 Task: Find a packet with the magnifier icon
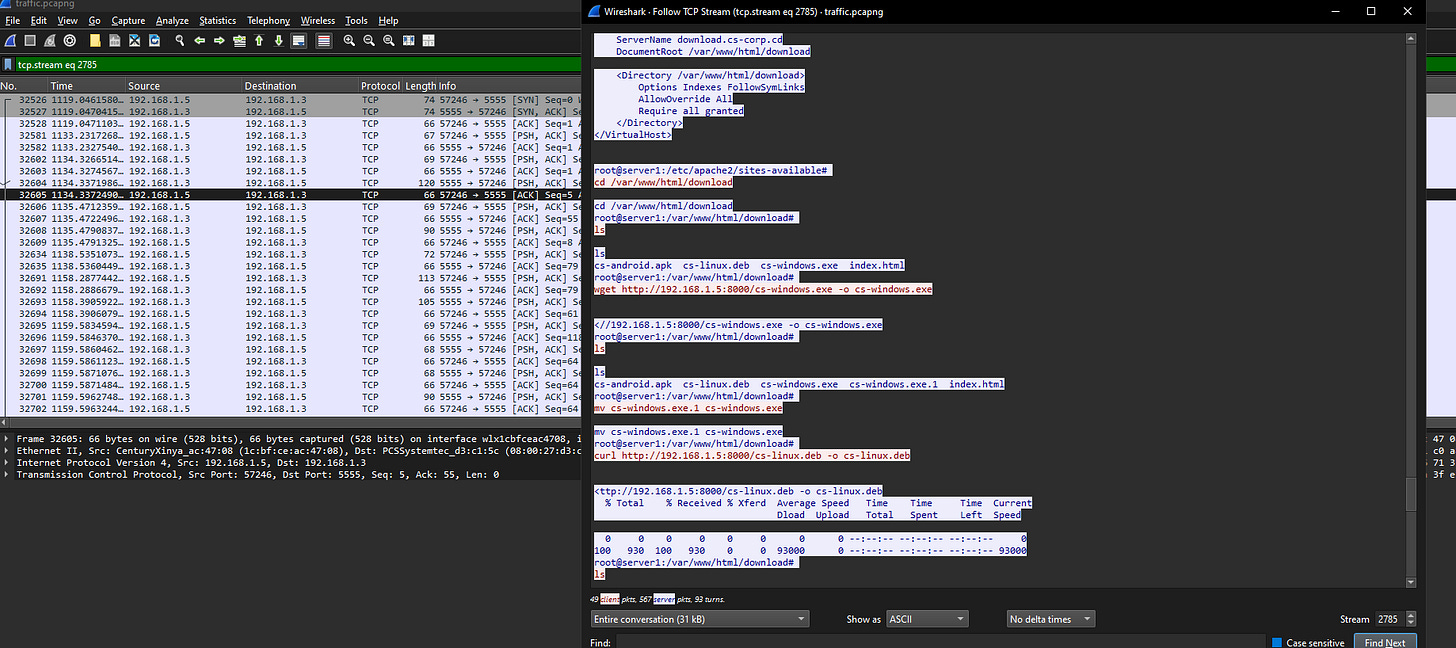click(180, 41)
